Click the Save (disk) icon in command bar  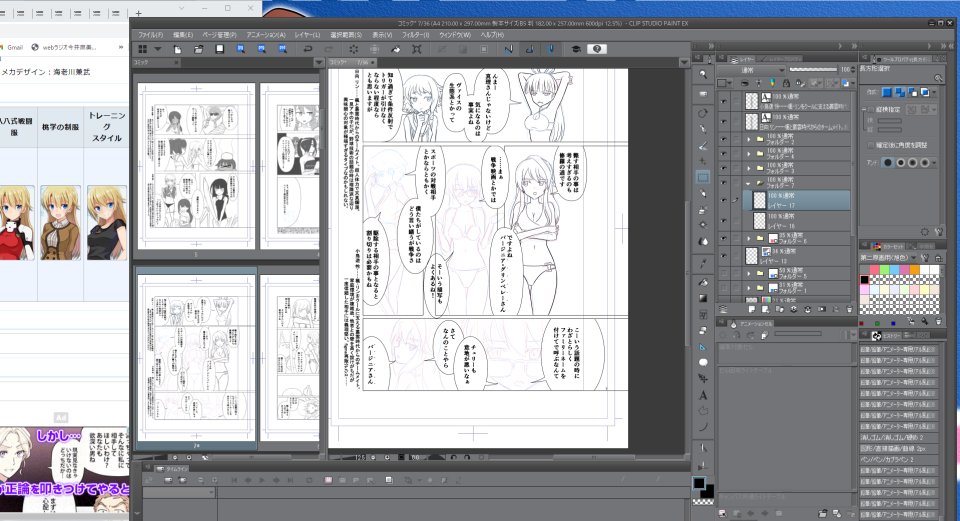pos(219,49)
